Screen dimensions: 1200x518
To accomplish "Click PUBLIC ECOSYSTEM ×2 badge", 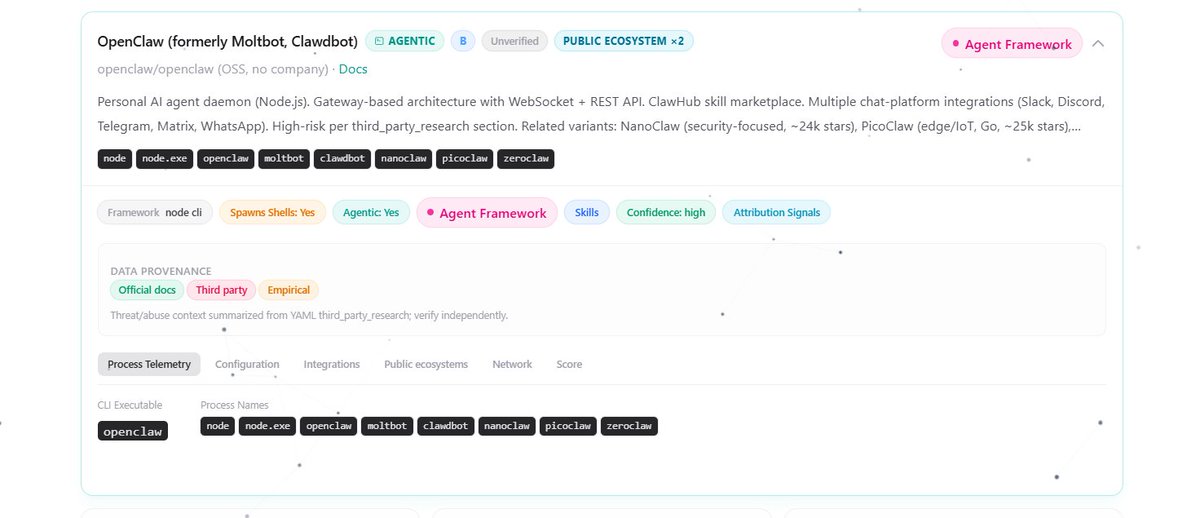I will [x=624, y=41].
